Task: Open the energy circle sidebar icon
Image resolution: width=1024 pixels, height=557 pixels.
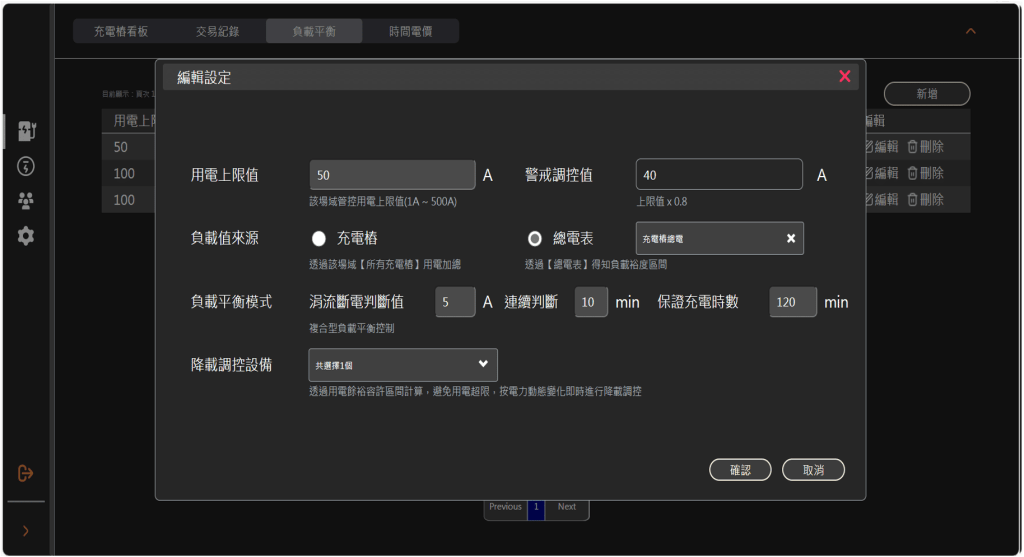Action: point(25,167)
